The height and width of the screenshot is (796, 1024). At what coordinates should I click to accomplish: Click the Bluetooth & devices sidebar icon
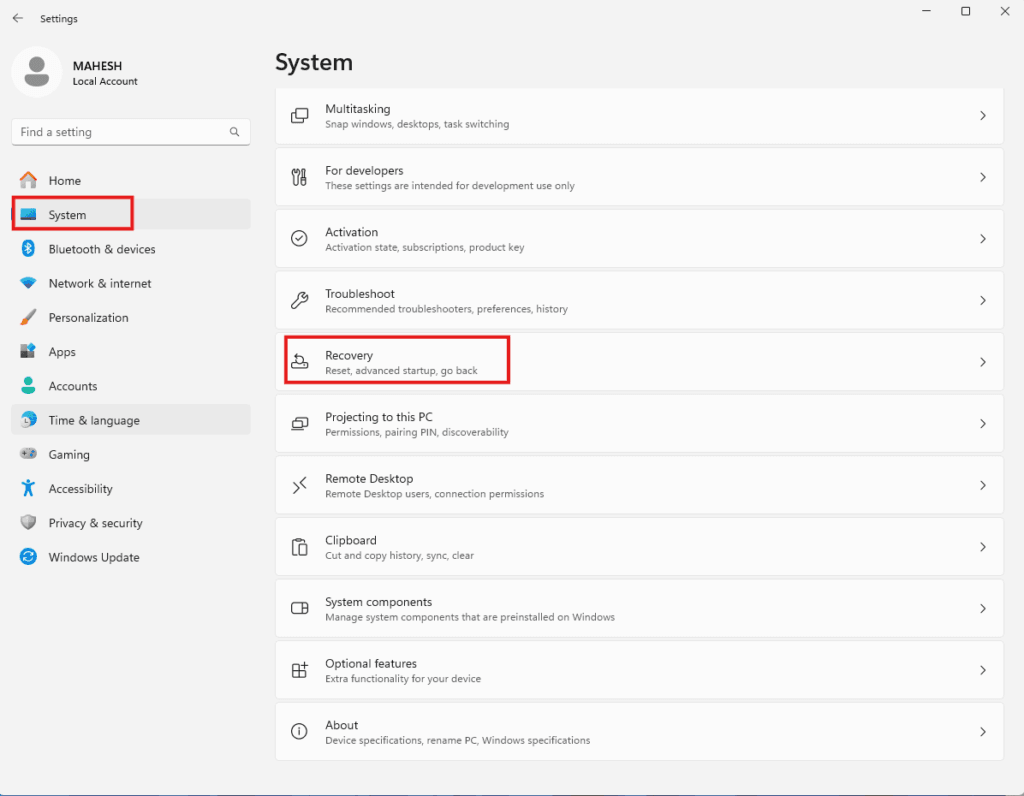[28, 249]
